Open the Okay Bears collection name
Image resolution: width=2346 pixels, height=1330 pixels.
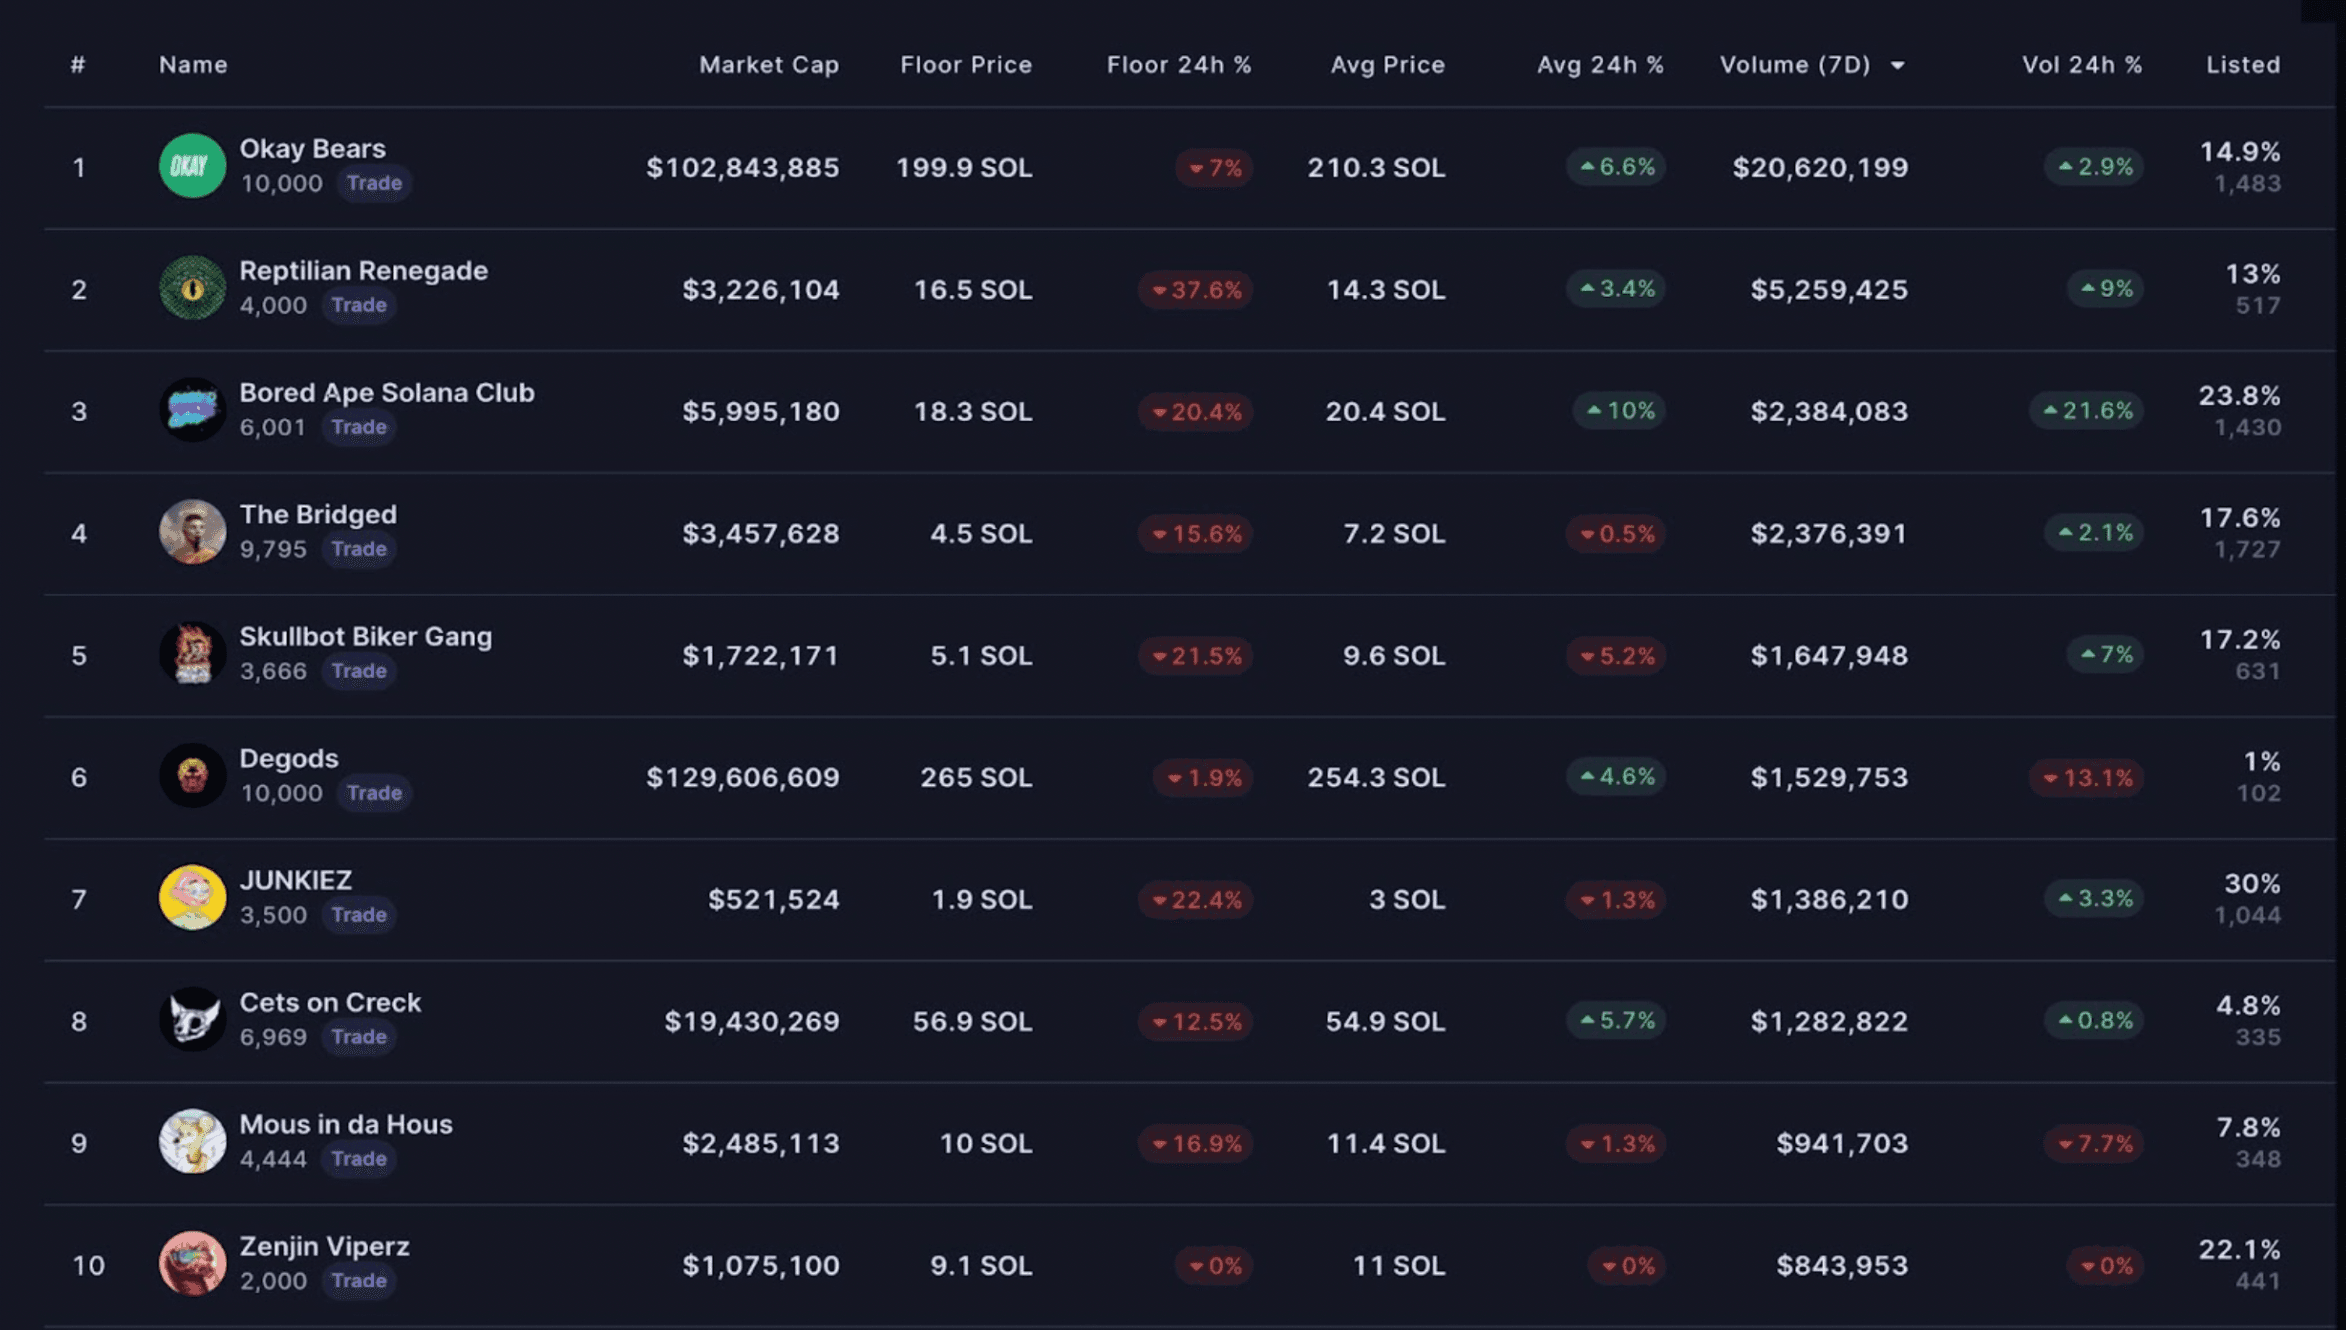312,149
